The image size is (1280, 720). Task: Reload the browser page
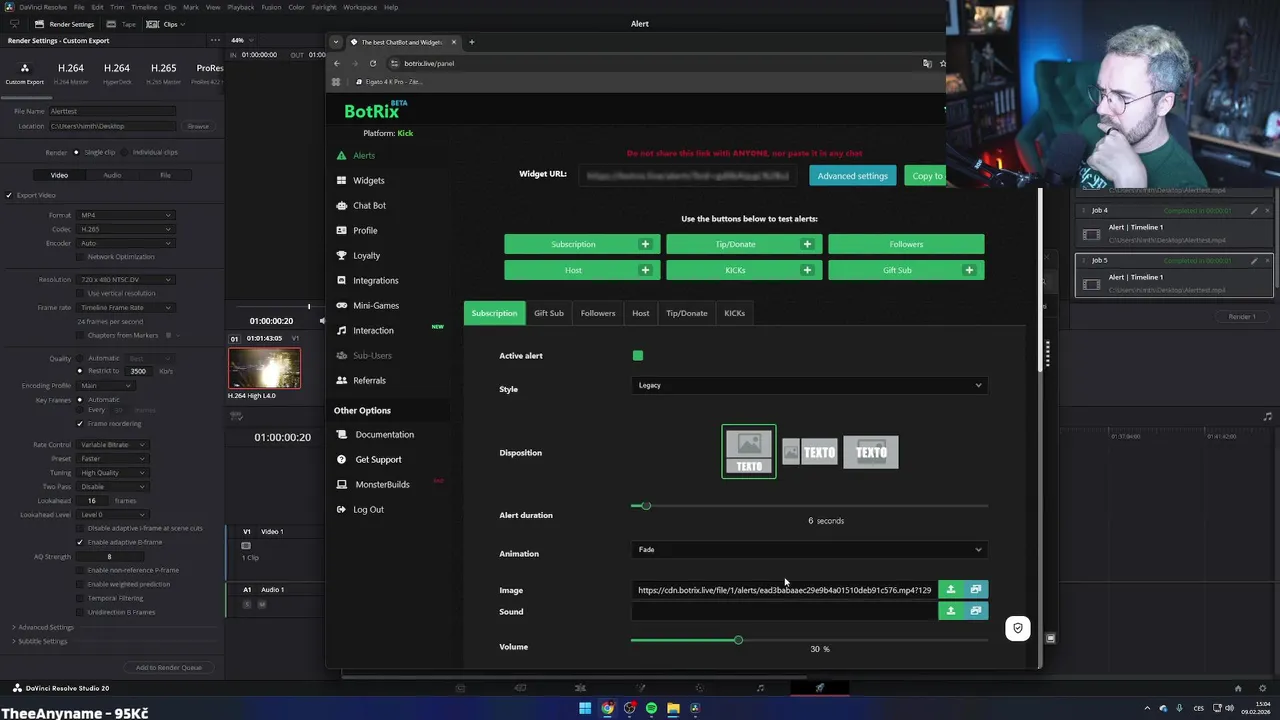373,63
